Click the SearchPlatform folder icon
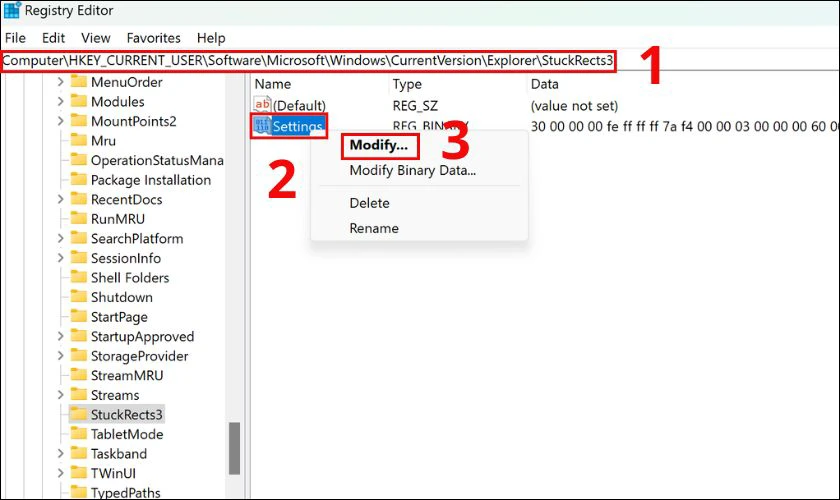840x500 pixels. click(x=79, y=238)
